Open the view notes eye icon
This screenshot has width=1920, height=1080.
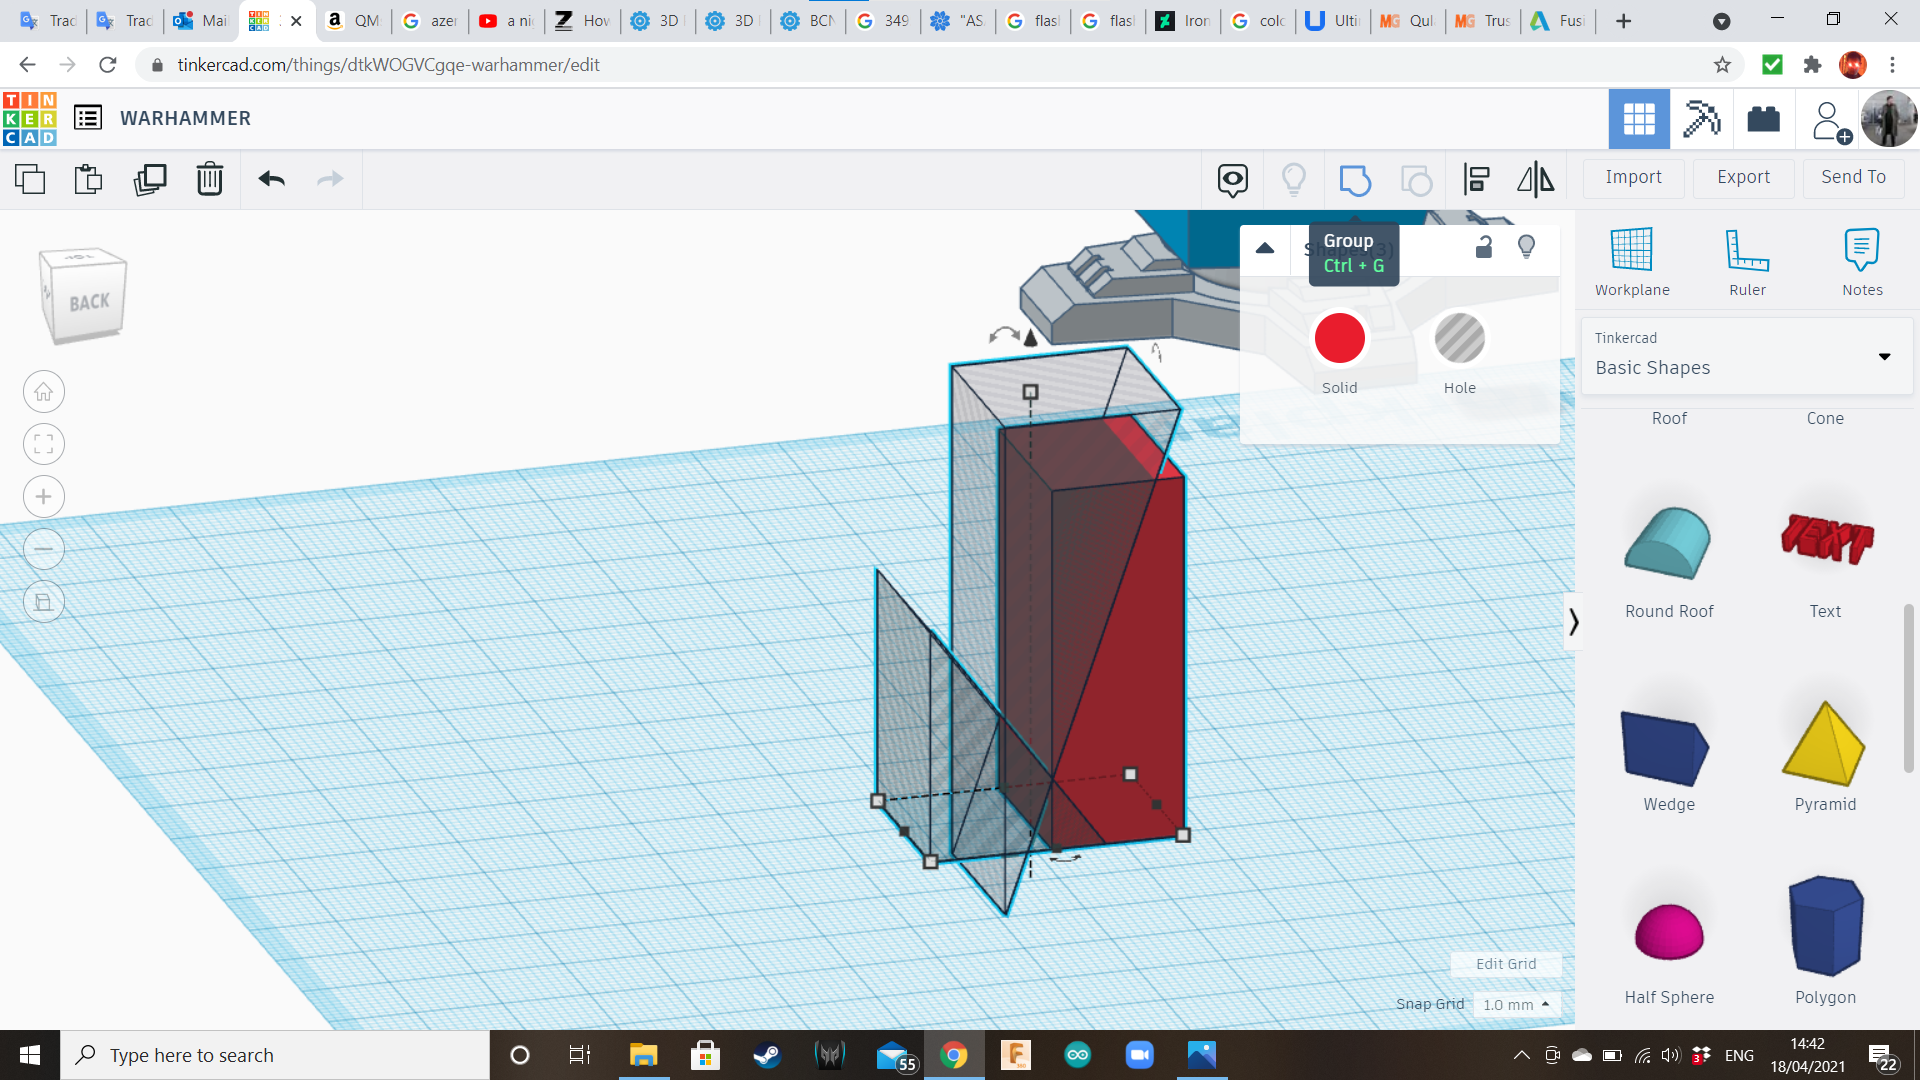[1233, 180]
